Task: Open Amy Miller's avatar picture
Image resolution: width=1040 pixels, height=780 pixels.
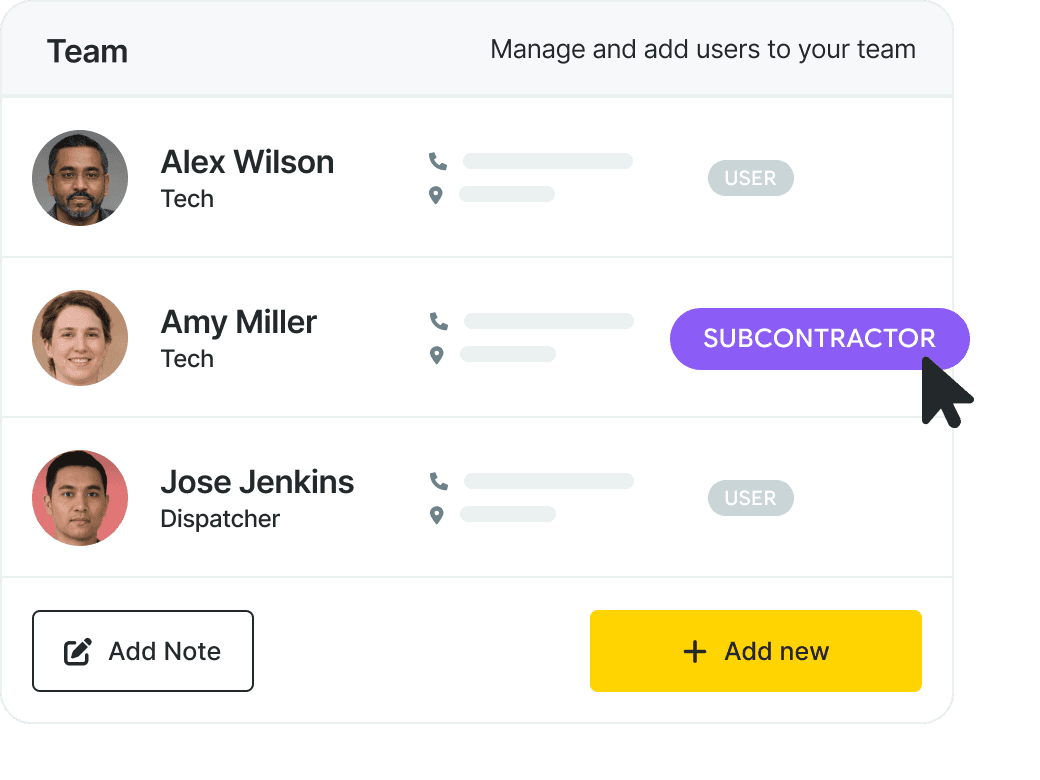Action: pos(80,338)
